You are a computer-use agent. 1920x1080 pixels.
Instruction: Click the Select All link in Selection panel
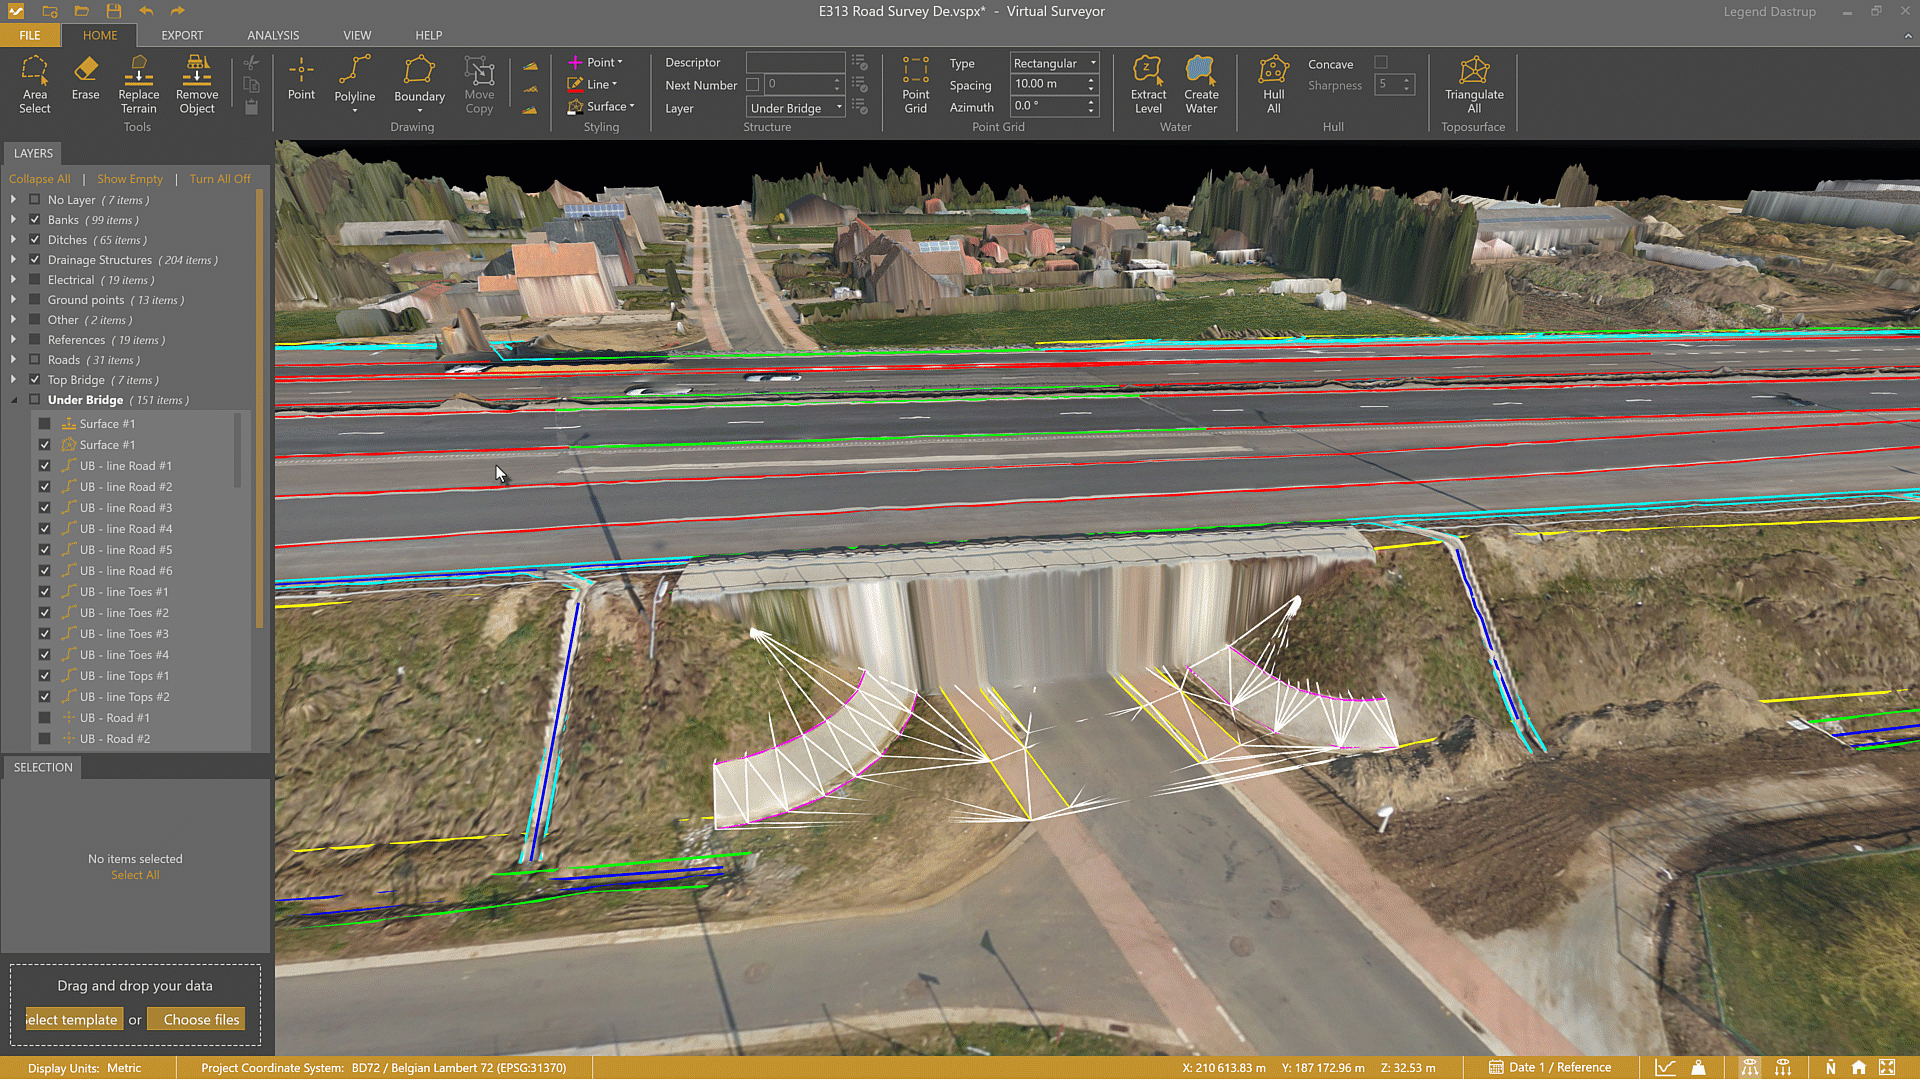coord(134,874)
